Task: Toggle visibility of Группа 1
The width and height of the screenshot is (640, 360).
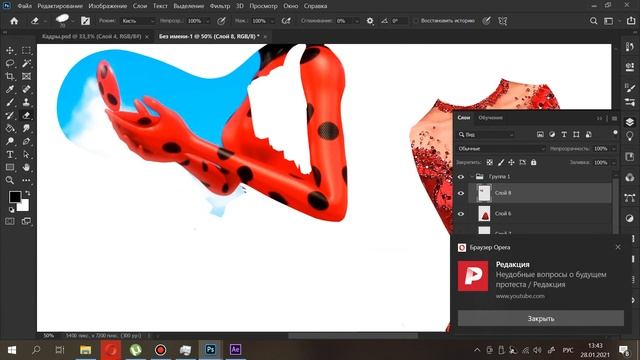Action: point(461,177)
